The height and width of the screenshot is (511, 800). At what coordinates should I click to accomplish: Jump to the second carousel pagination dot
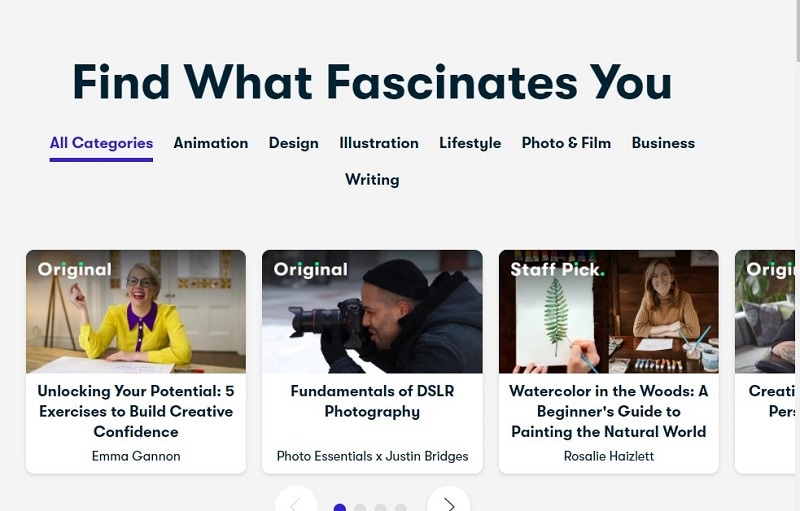(x=360, y=508)
